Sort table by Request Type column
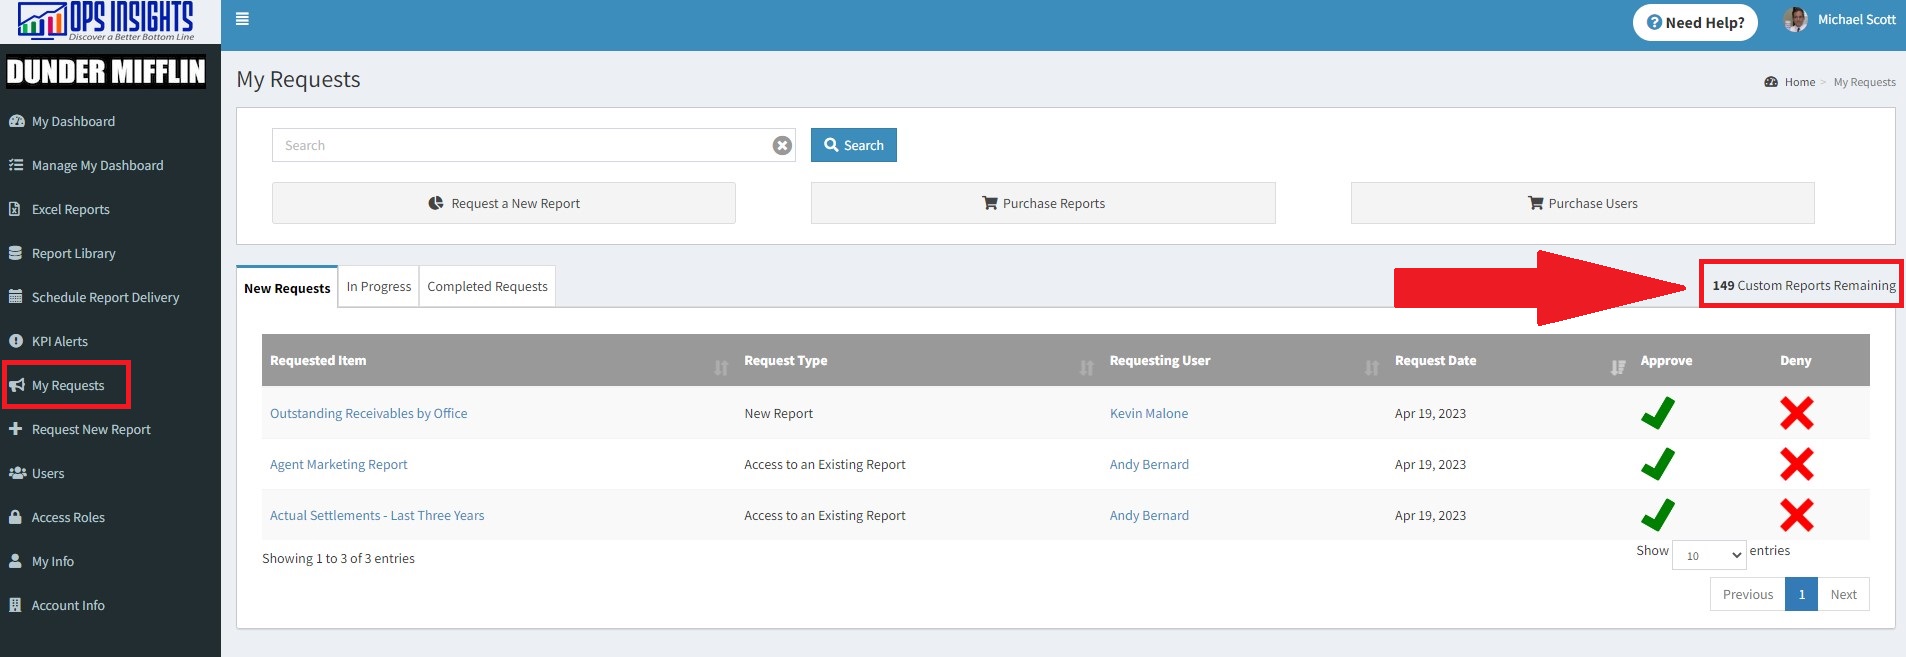The width and height of the screenshot is (1906, 657). click(x=1086, y=367)
